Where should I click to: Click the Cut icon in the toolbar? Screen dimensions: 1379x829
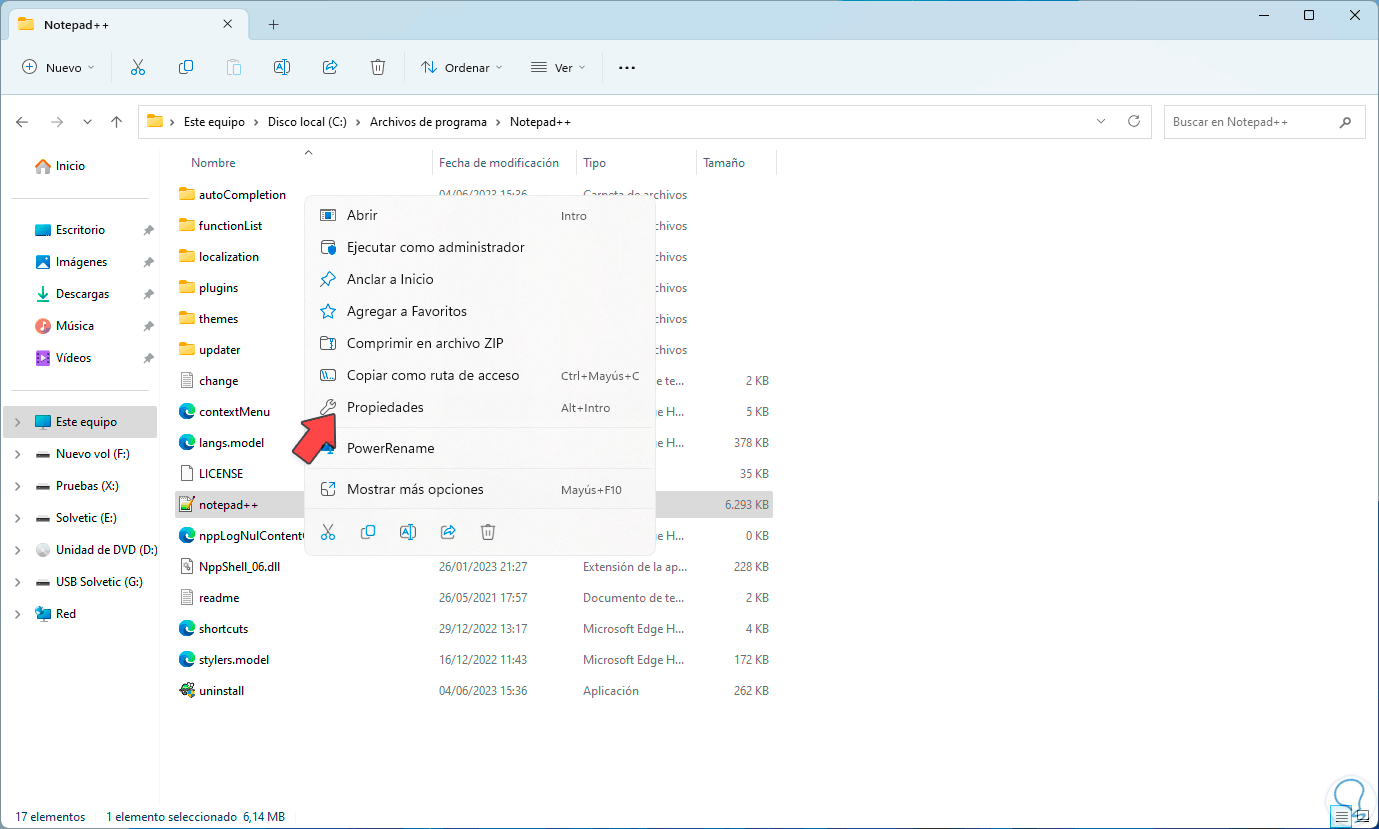(138, 67)
